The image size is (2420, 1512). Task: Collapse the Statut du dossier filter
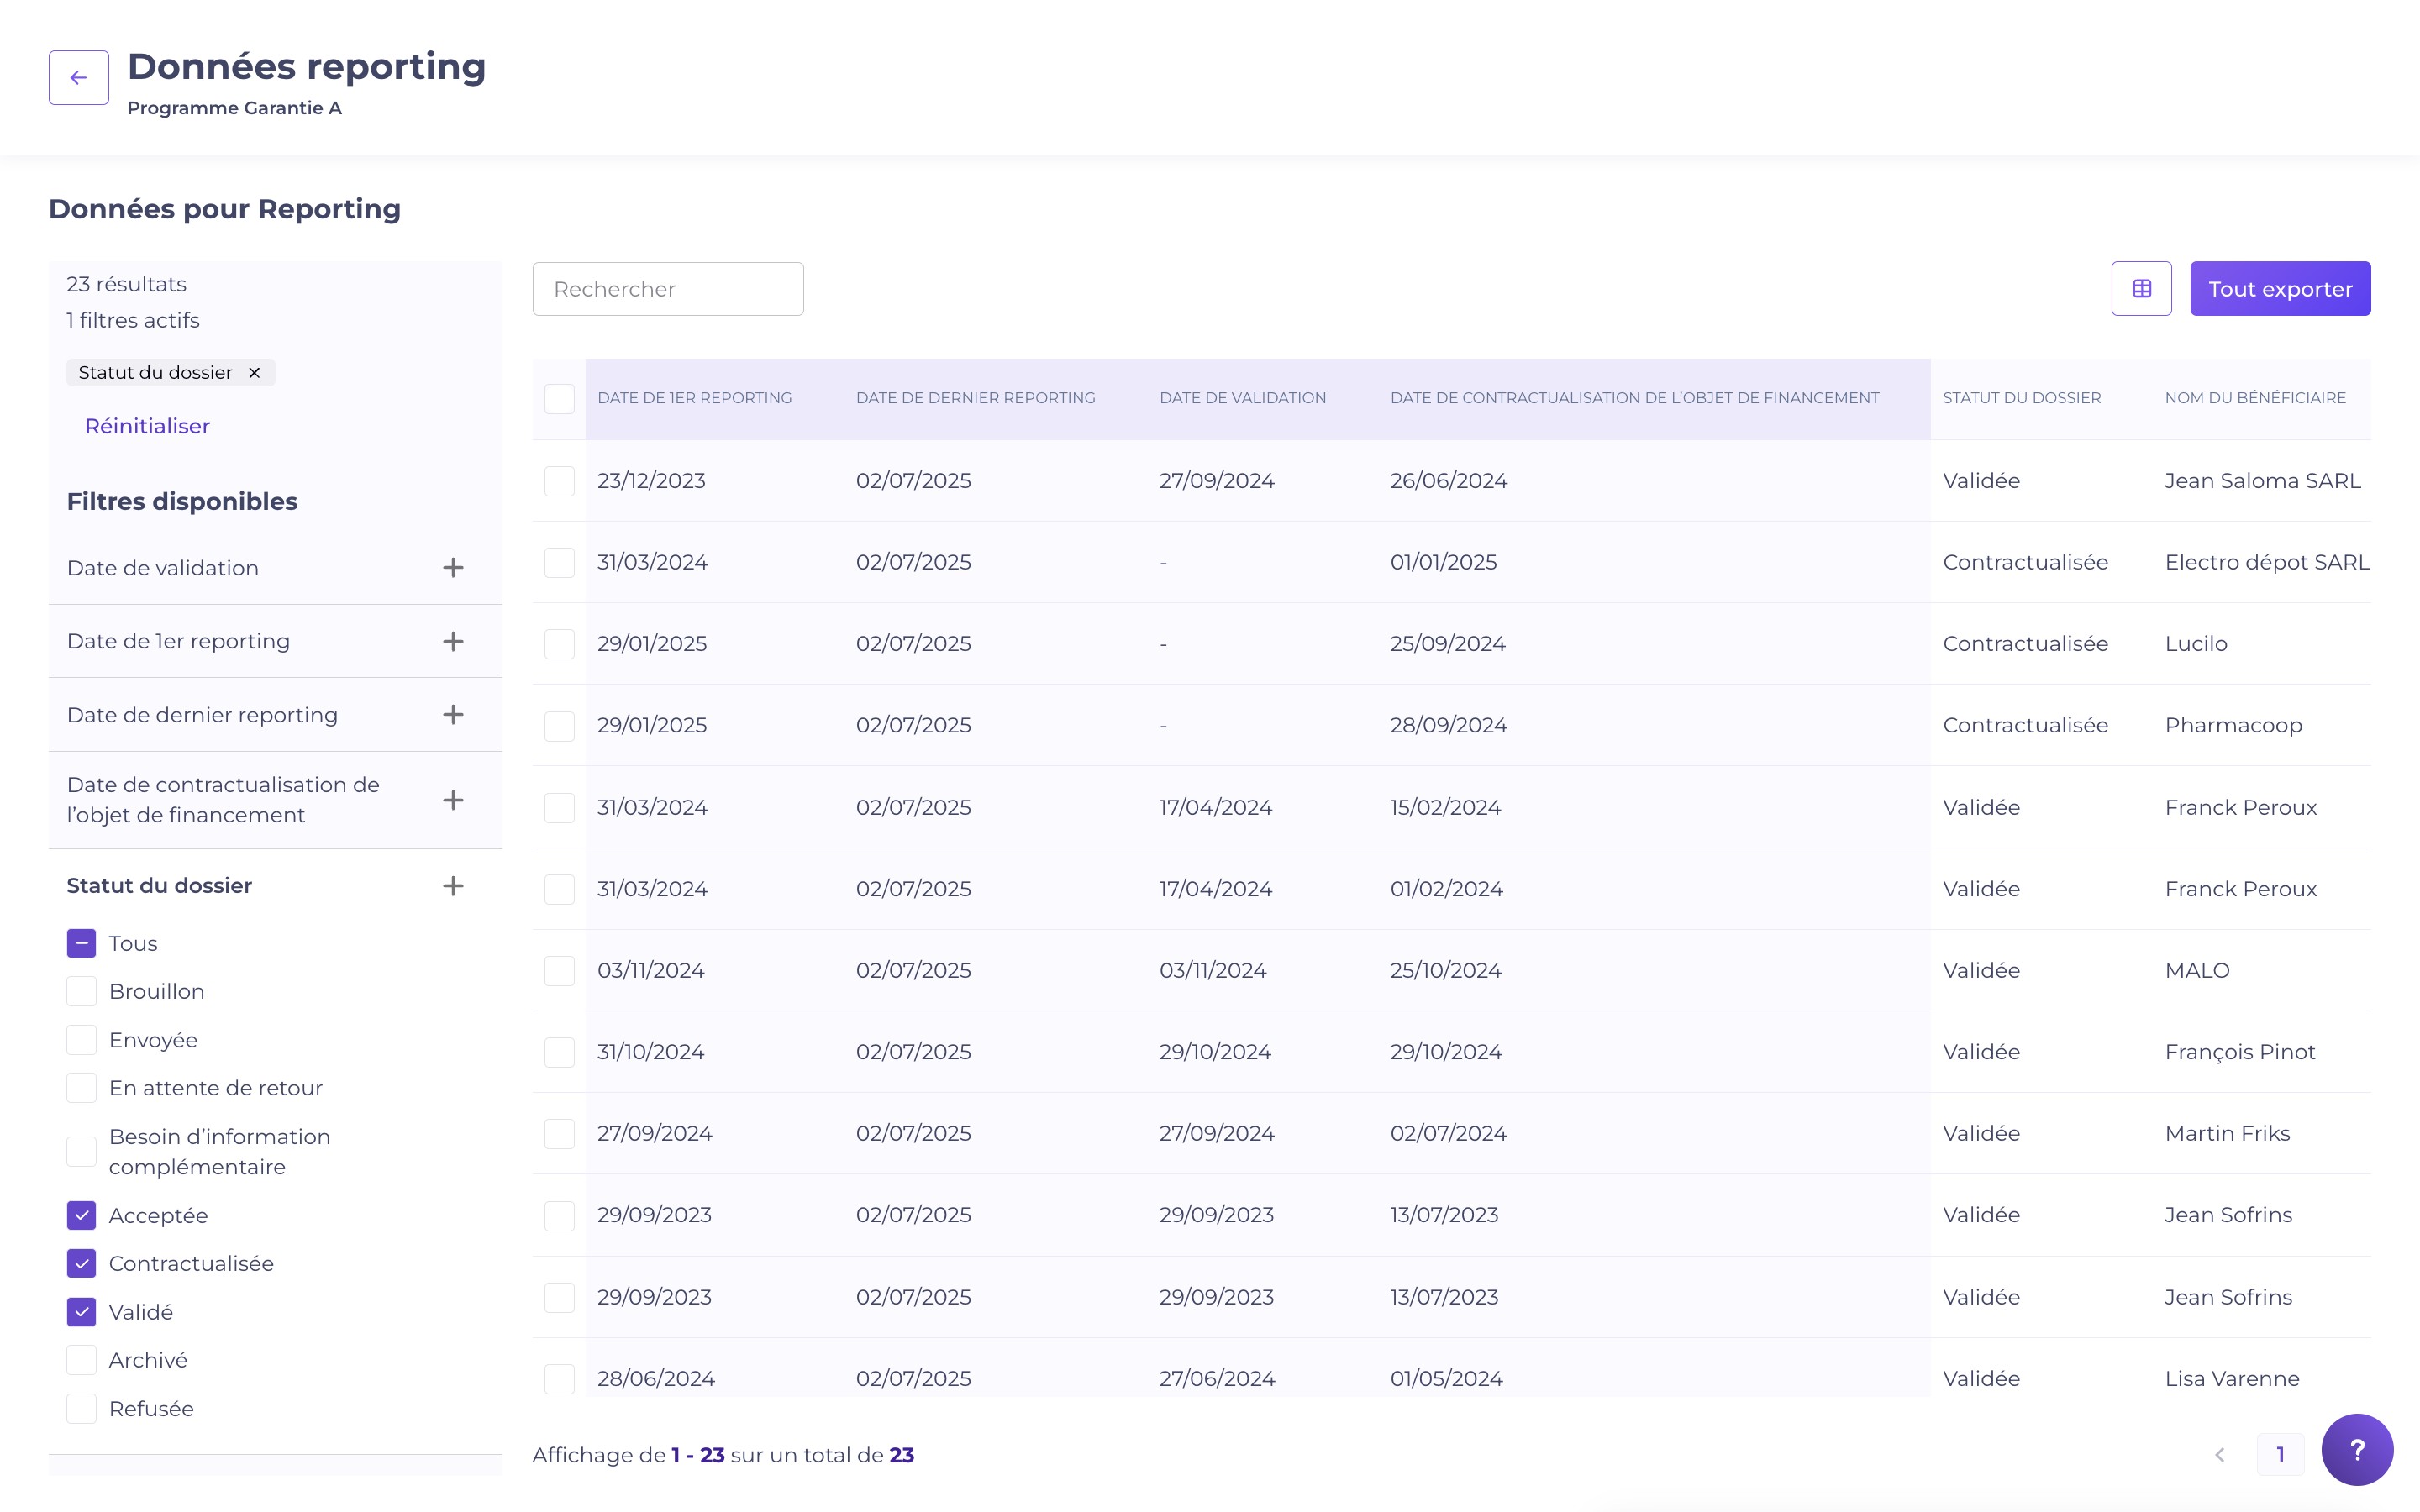(453, 886)
